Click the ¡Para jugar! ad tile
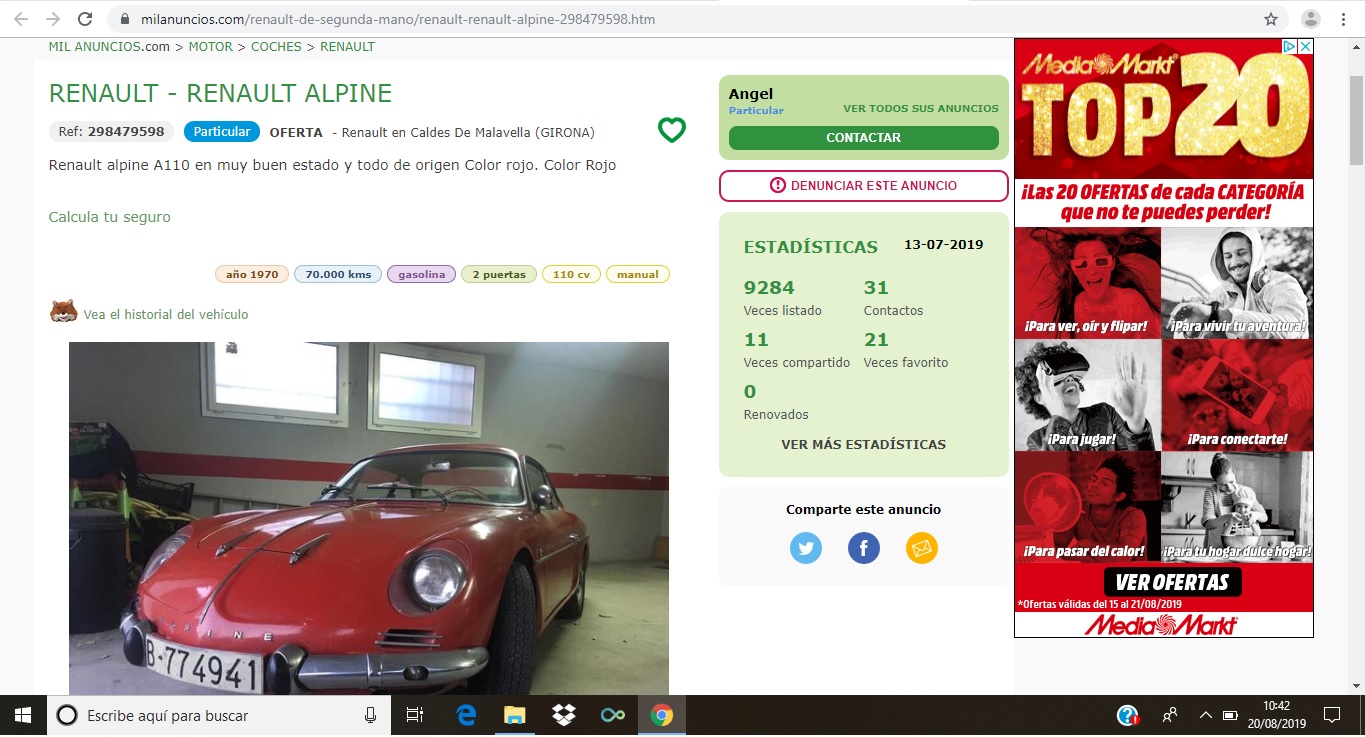This screenshot has width=1365, height=737. pos(1088,394)
